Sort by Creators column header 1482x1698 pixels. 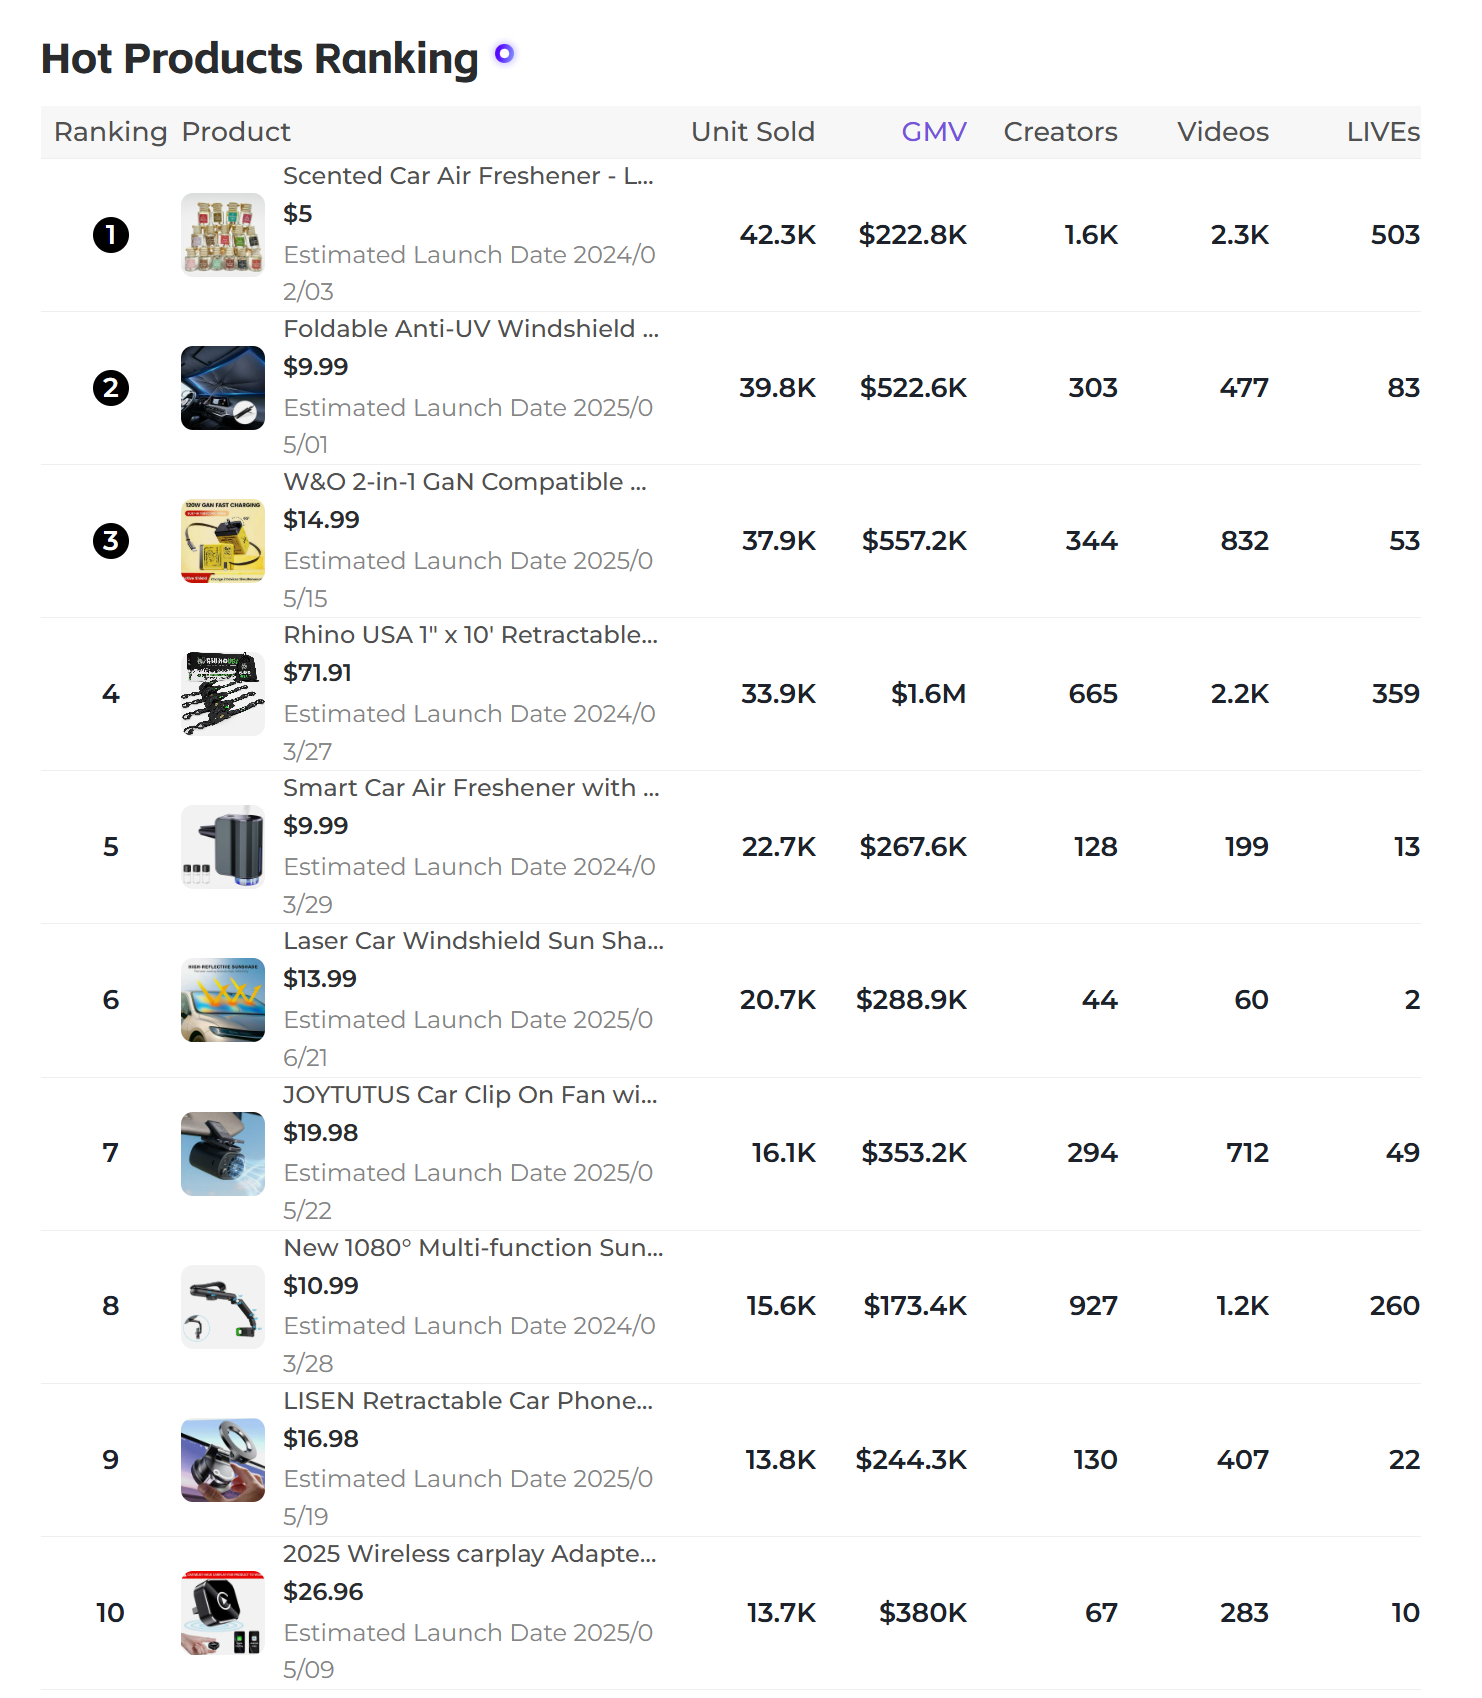pyautogui.click(x=1060, y=132)
